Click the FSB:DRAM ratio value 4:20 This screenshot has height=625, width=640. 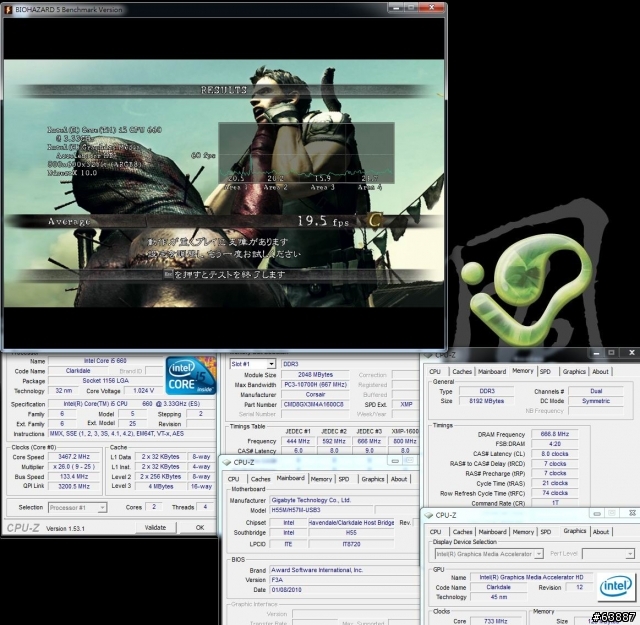point(555,444)
